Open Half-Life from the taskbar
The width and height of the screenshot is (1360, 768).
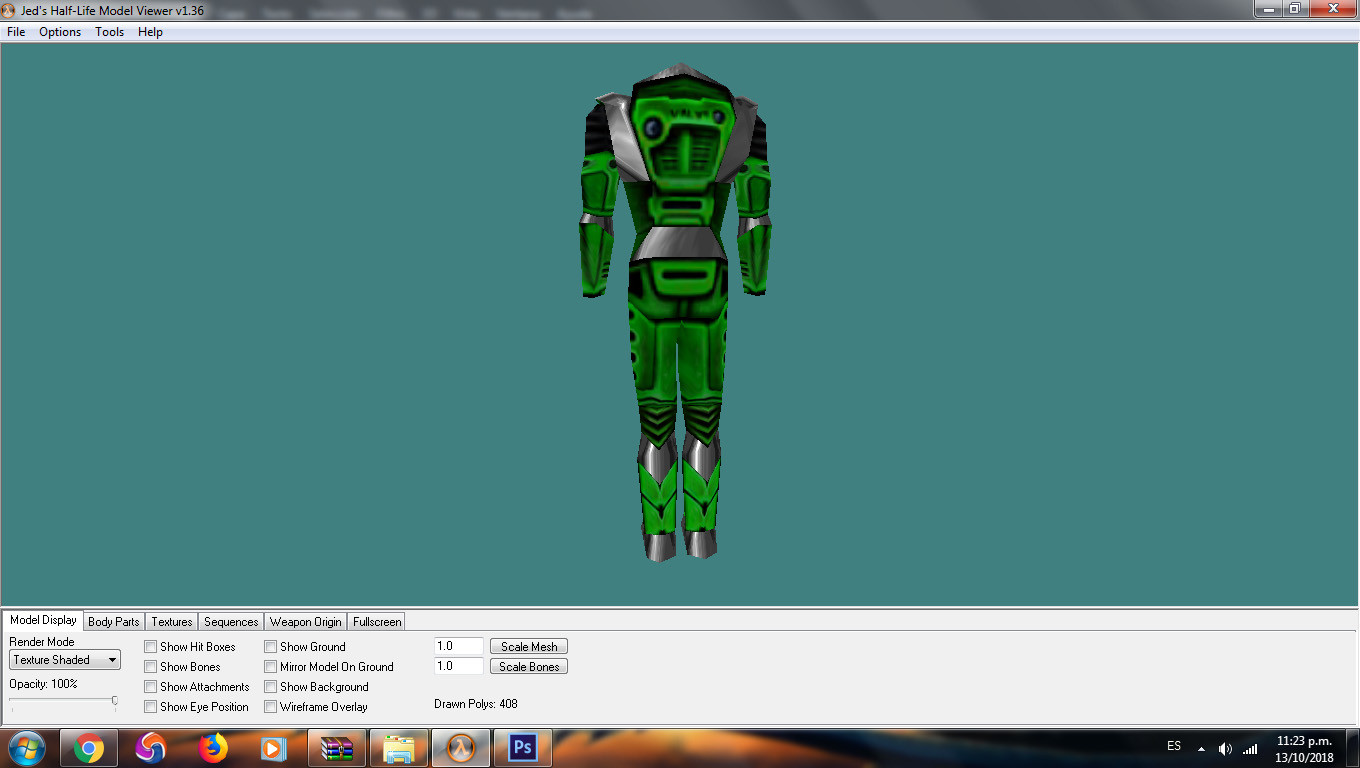coord(460,747)
